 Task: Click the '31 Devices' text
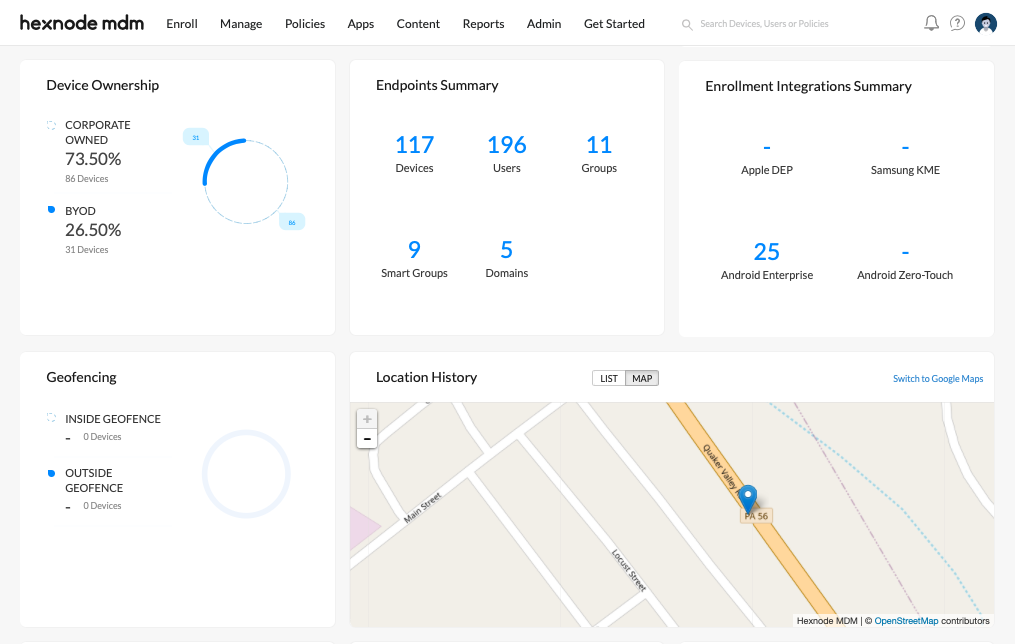(87, 250)
